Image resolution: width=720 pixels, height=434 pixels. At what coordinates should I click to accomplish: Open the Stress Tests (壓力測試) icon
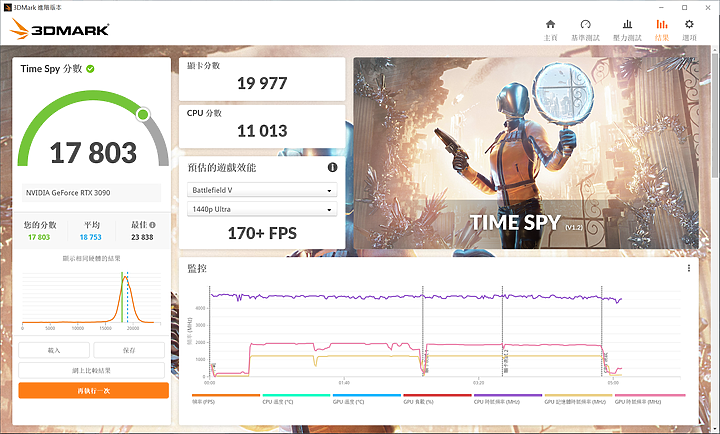627,24
